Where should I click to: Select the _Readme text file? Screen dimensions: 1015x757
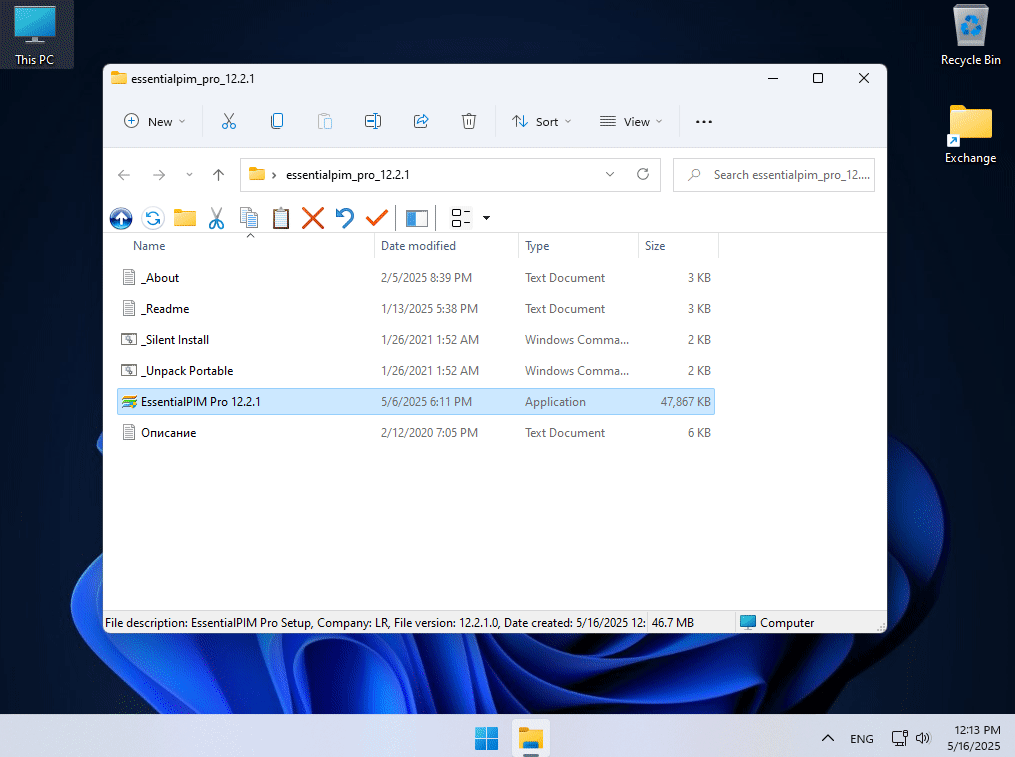pos(416,309)
